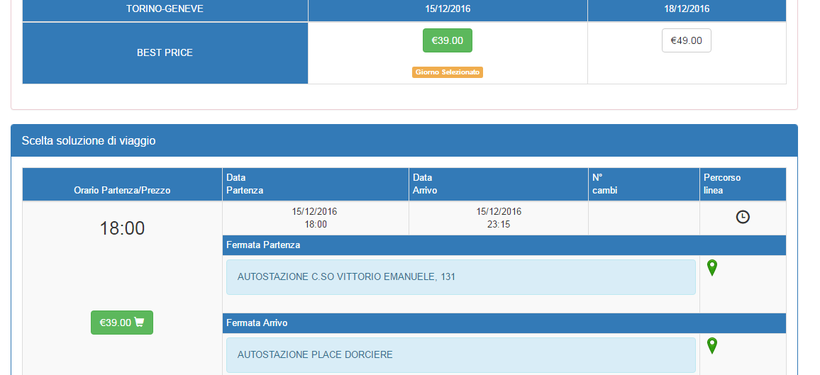
Task: Click the Data Partenza column header
Action: point(315,184)
